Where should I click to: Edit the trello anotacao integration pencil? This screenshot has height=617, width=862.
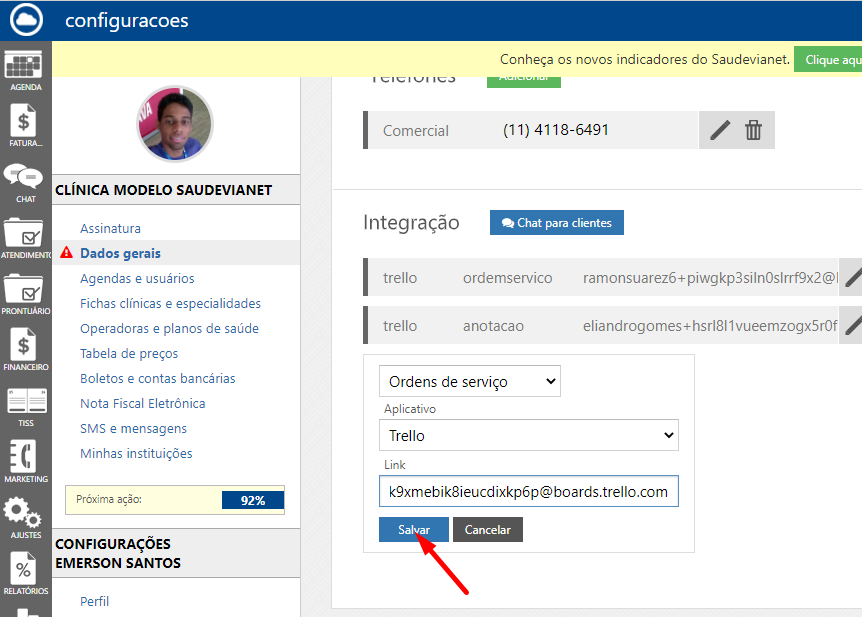853,326
